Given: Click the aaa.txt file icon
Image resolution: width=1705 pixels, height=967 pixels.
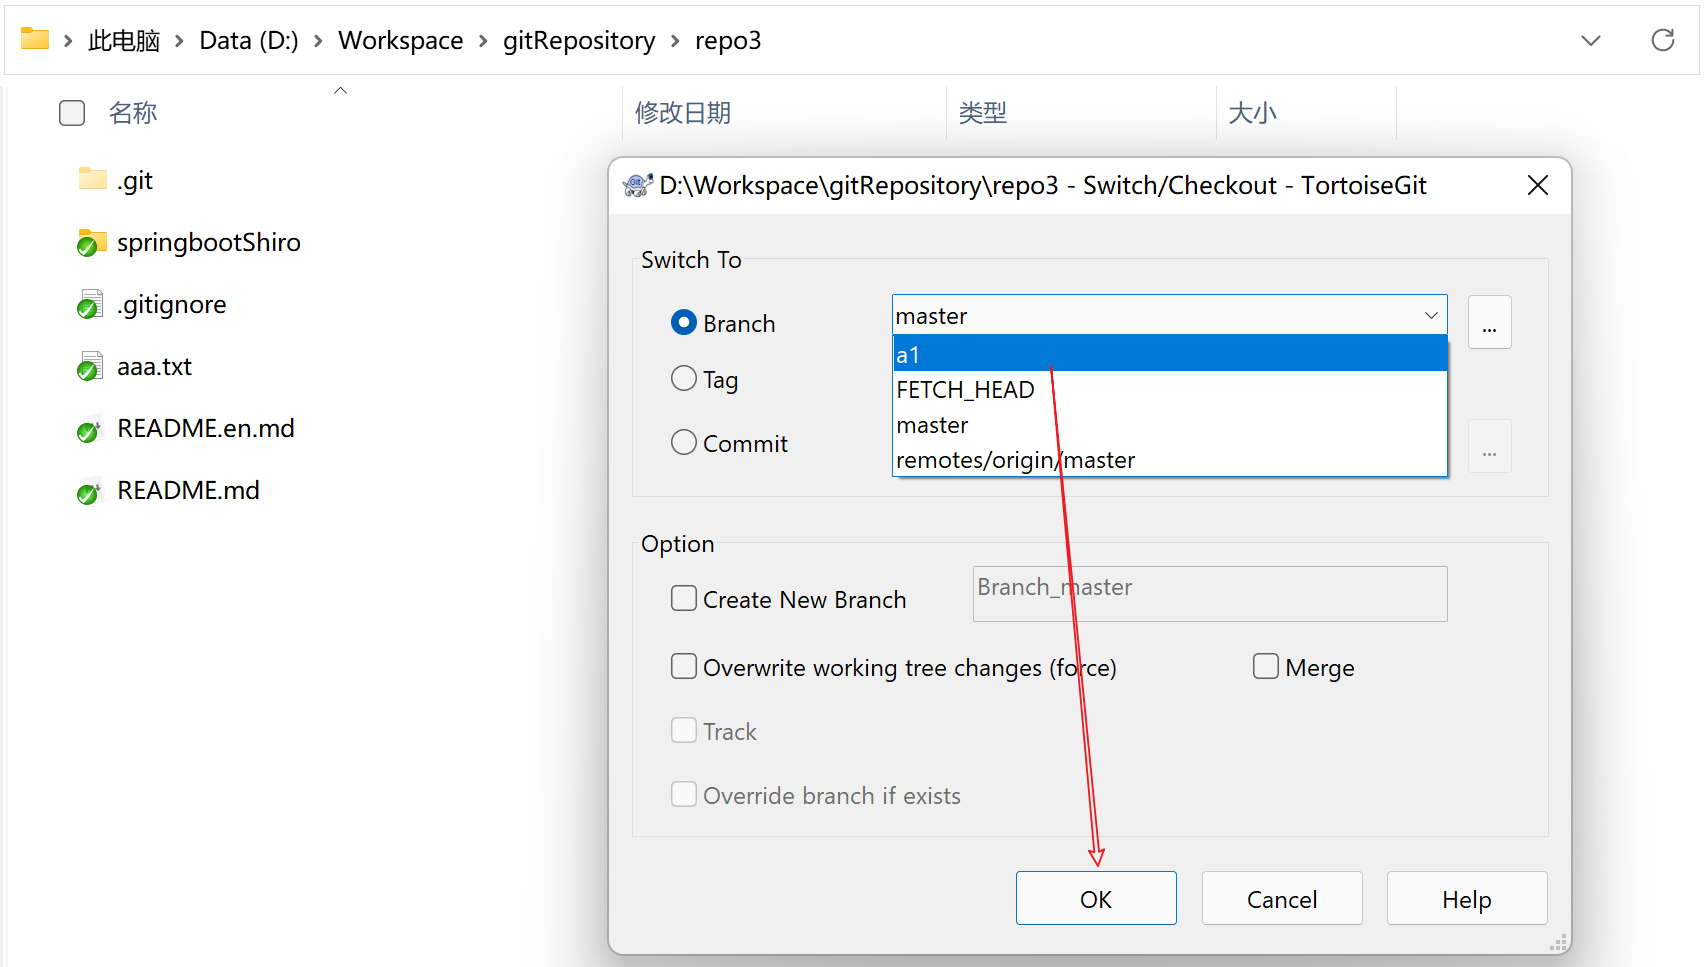Looking at the screenshot, I should [90, 366].
